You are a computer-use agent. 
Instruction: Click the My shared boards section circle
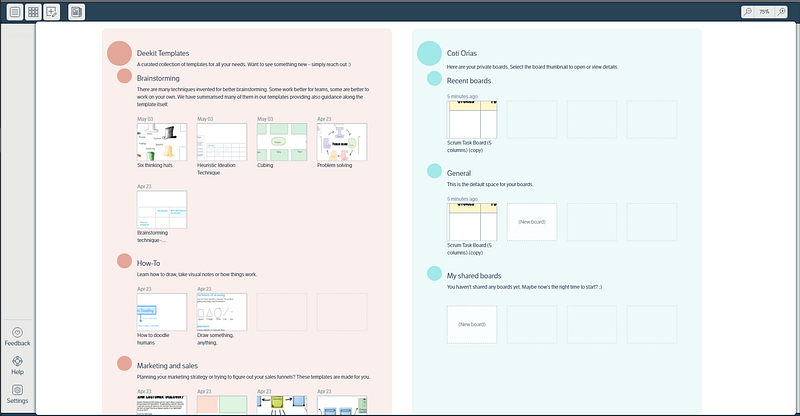[434, 274]
